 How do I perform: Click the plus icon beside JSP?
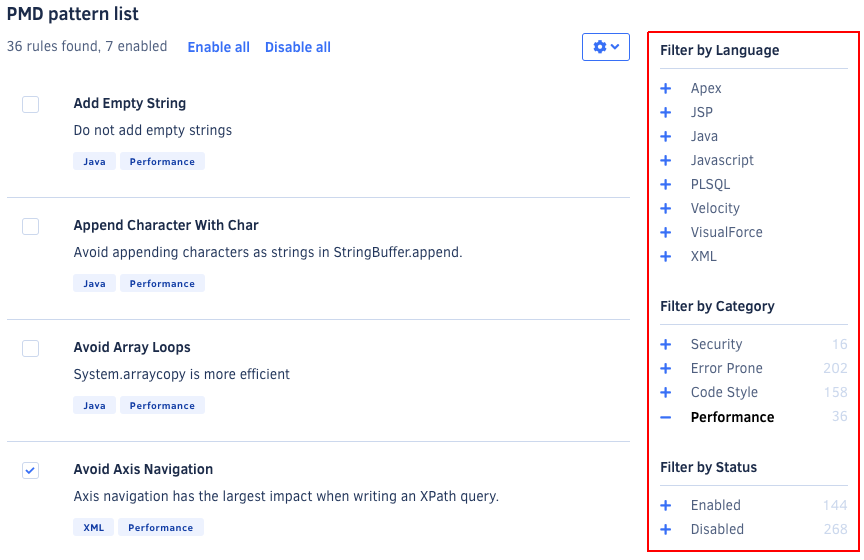coord(666,113)
